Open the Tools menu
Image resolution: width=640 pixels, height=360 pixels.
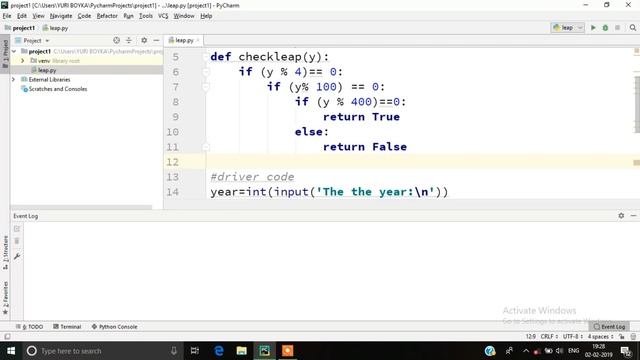click(x=146, y=16)
